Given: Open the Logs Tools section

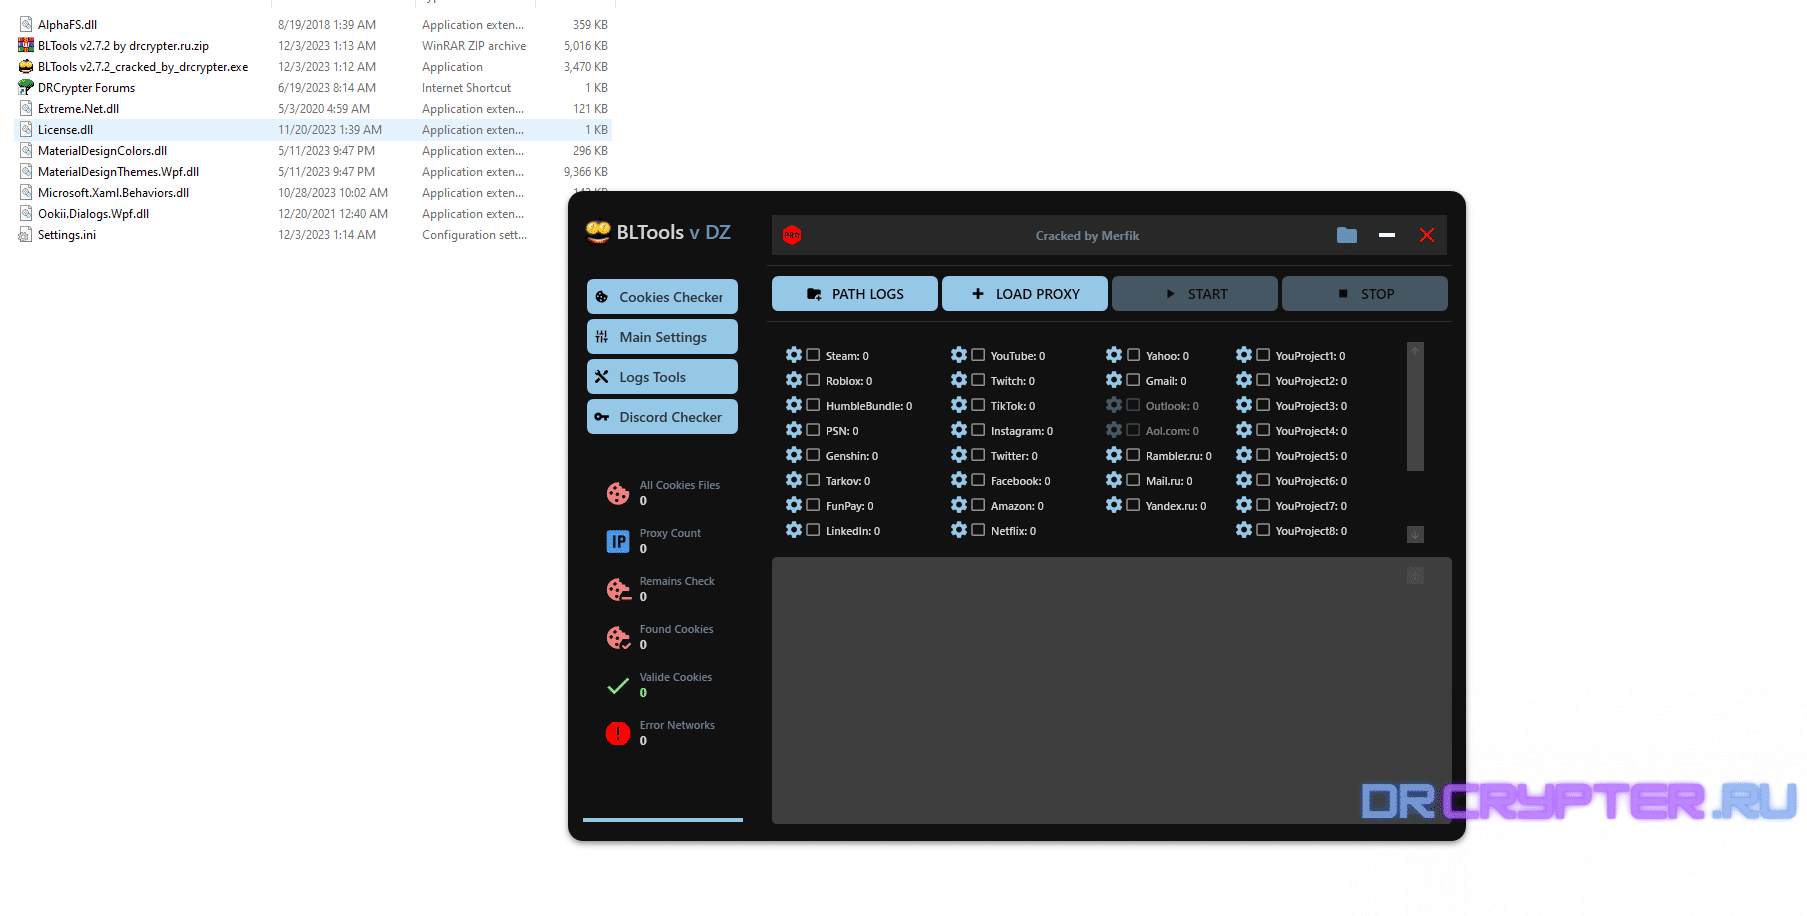Looking at the screenshot, I should click(662, 377).
